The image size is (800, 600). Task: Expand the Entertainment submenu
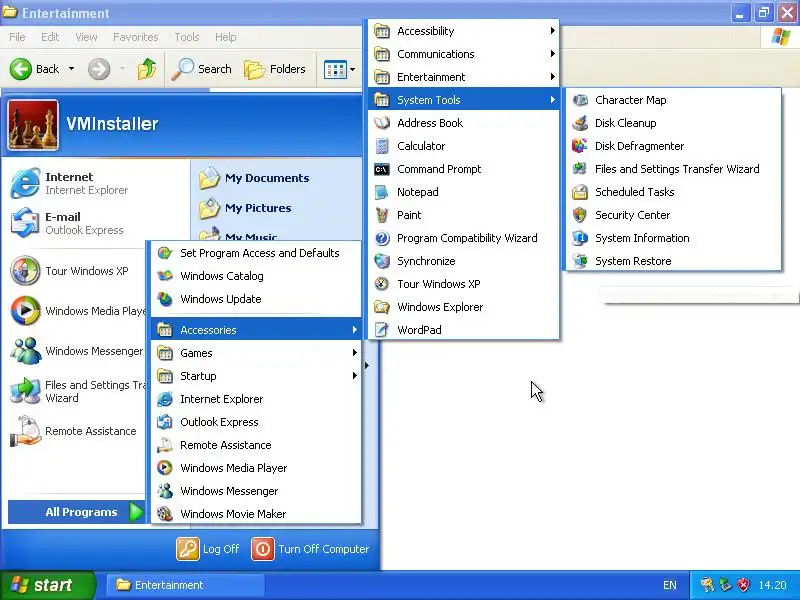463,77
